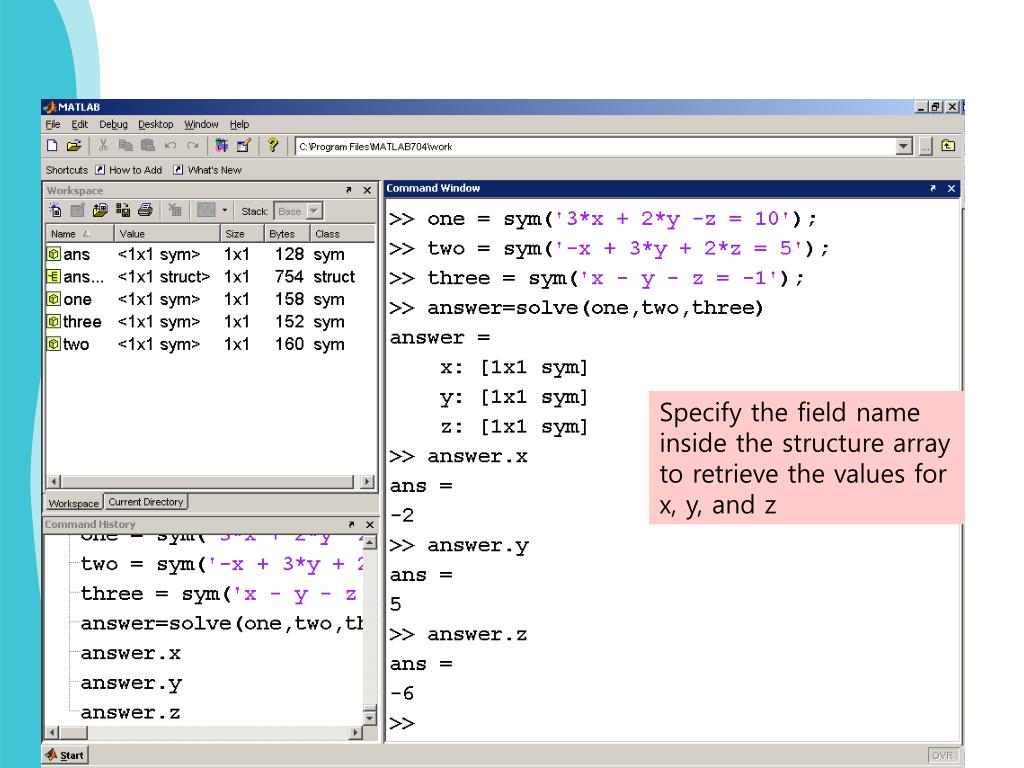Launch Simulink from the toolbar
This screenshot has width=1024, height=768.
221,146
